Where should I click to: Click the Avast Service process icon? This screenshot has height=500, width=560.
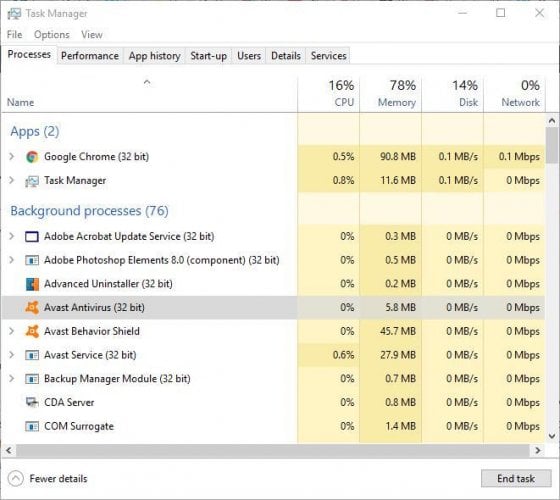tap(32, 355)
